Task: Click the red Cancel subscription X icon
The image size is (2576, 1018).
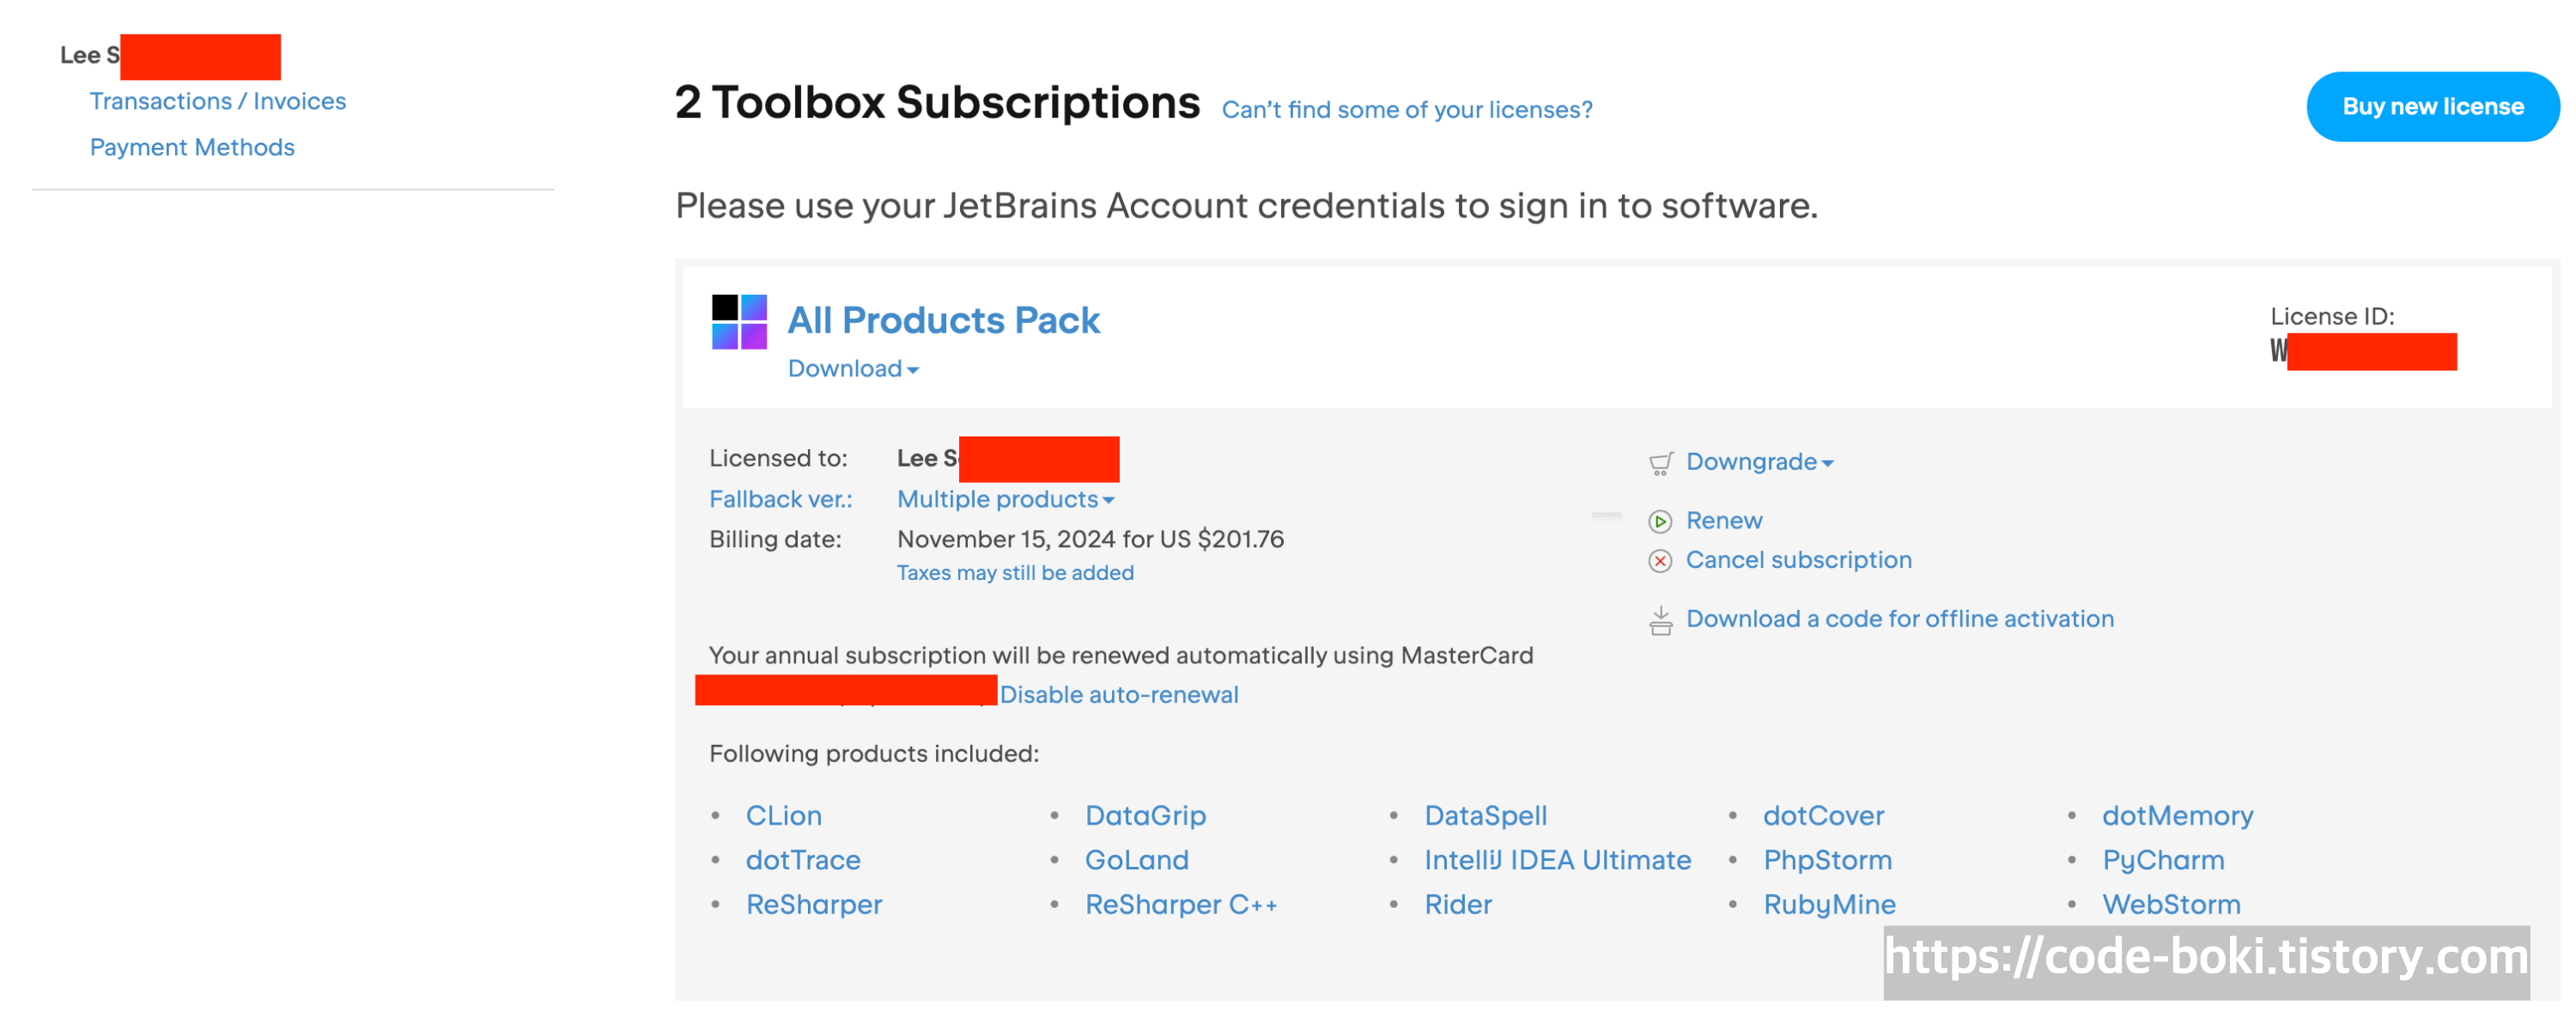Action: [x=1660, y=561]
